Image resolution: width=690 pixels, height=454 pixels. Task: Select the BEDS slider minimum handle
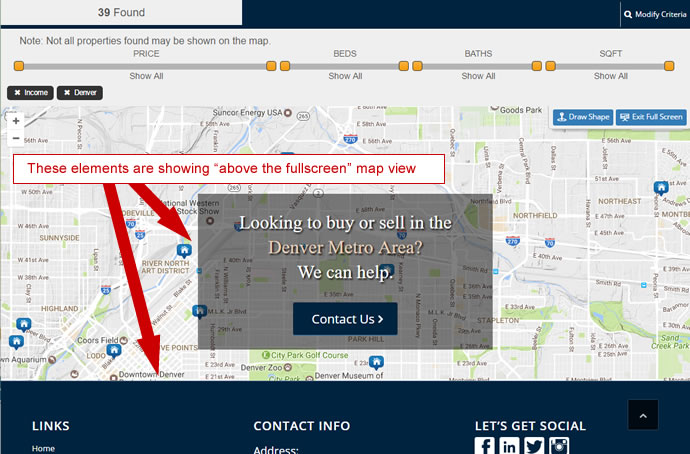[285, 66]
